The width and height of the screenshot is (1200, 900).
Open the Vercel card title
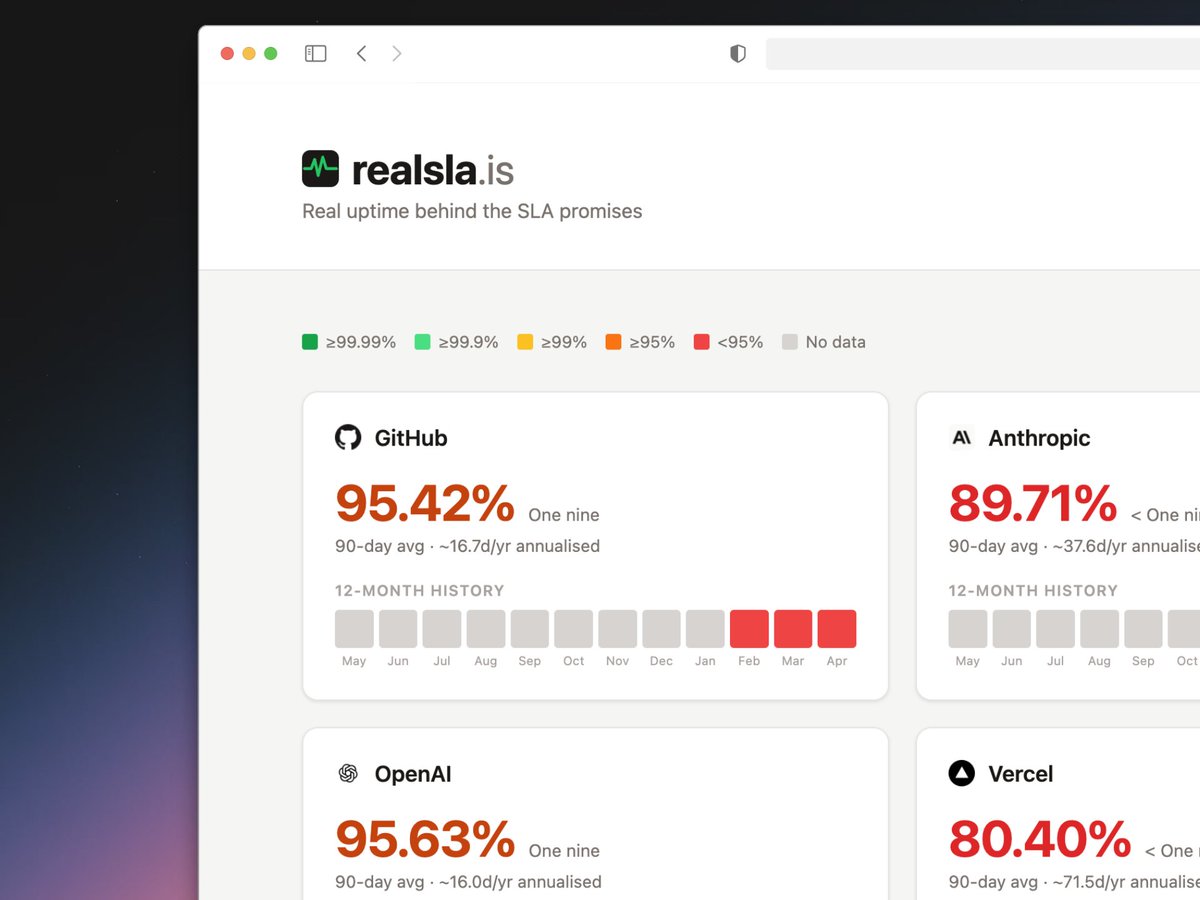pyautogui.click(x=1021, y=774)
